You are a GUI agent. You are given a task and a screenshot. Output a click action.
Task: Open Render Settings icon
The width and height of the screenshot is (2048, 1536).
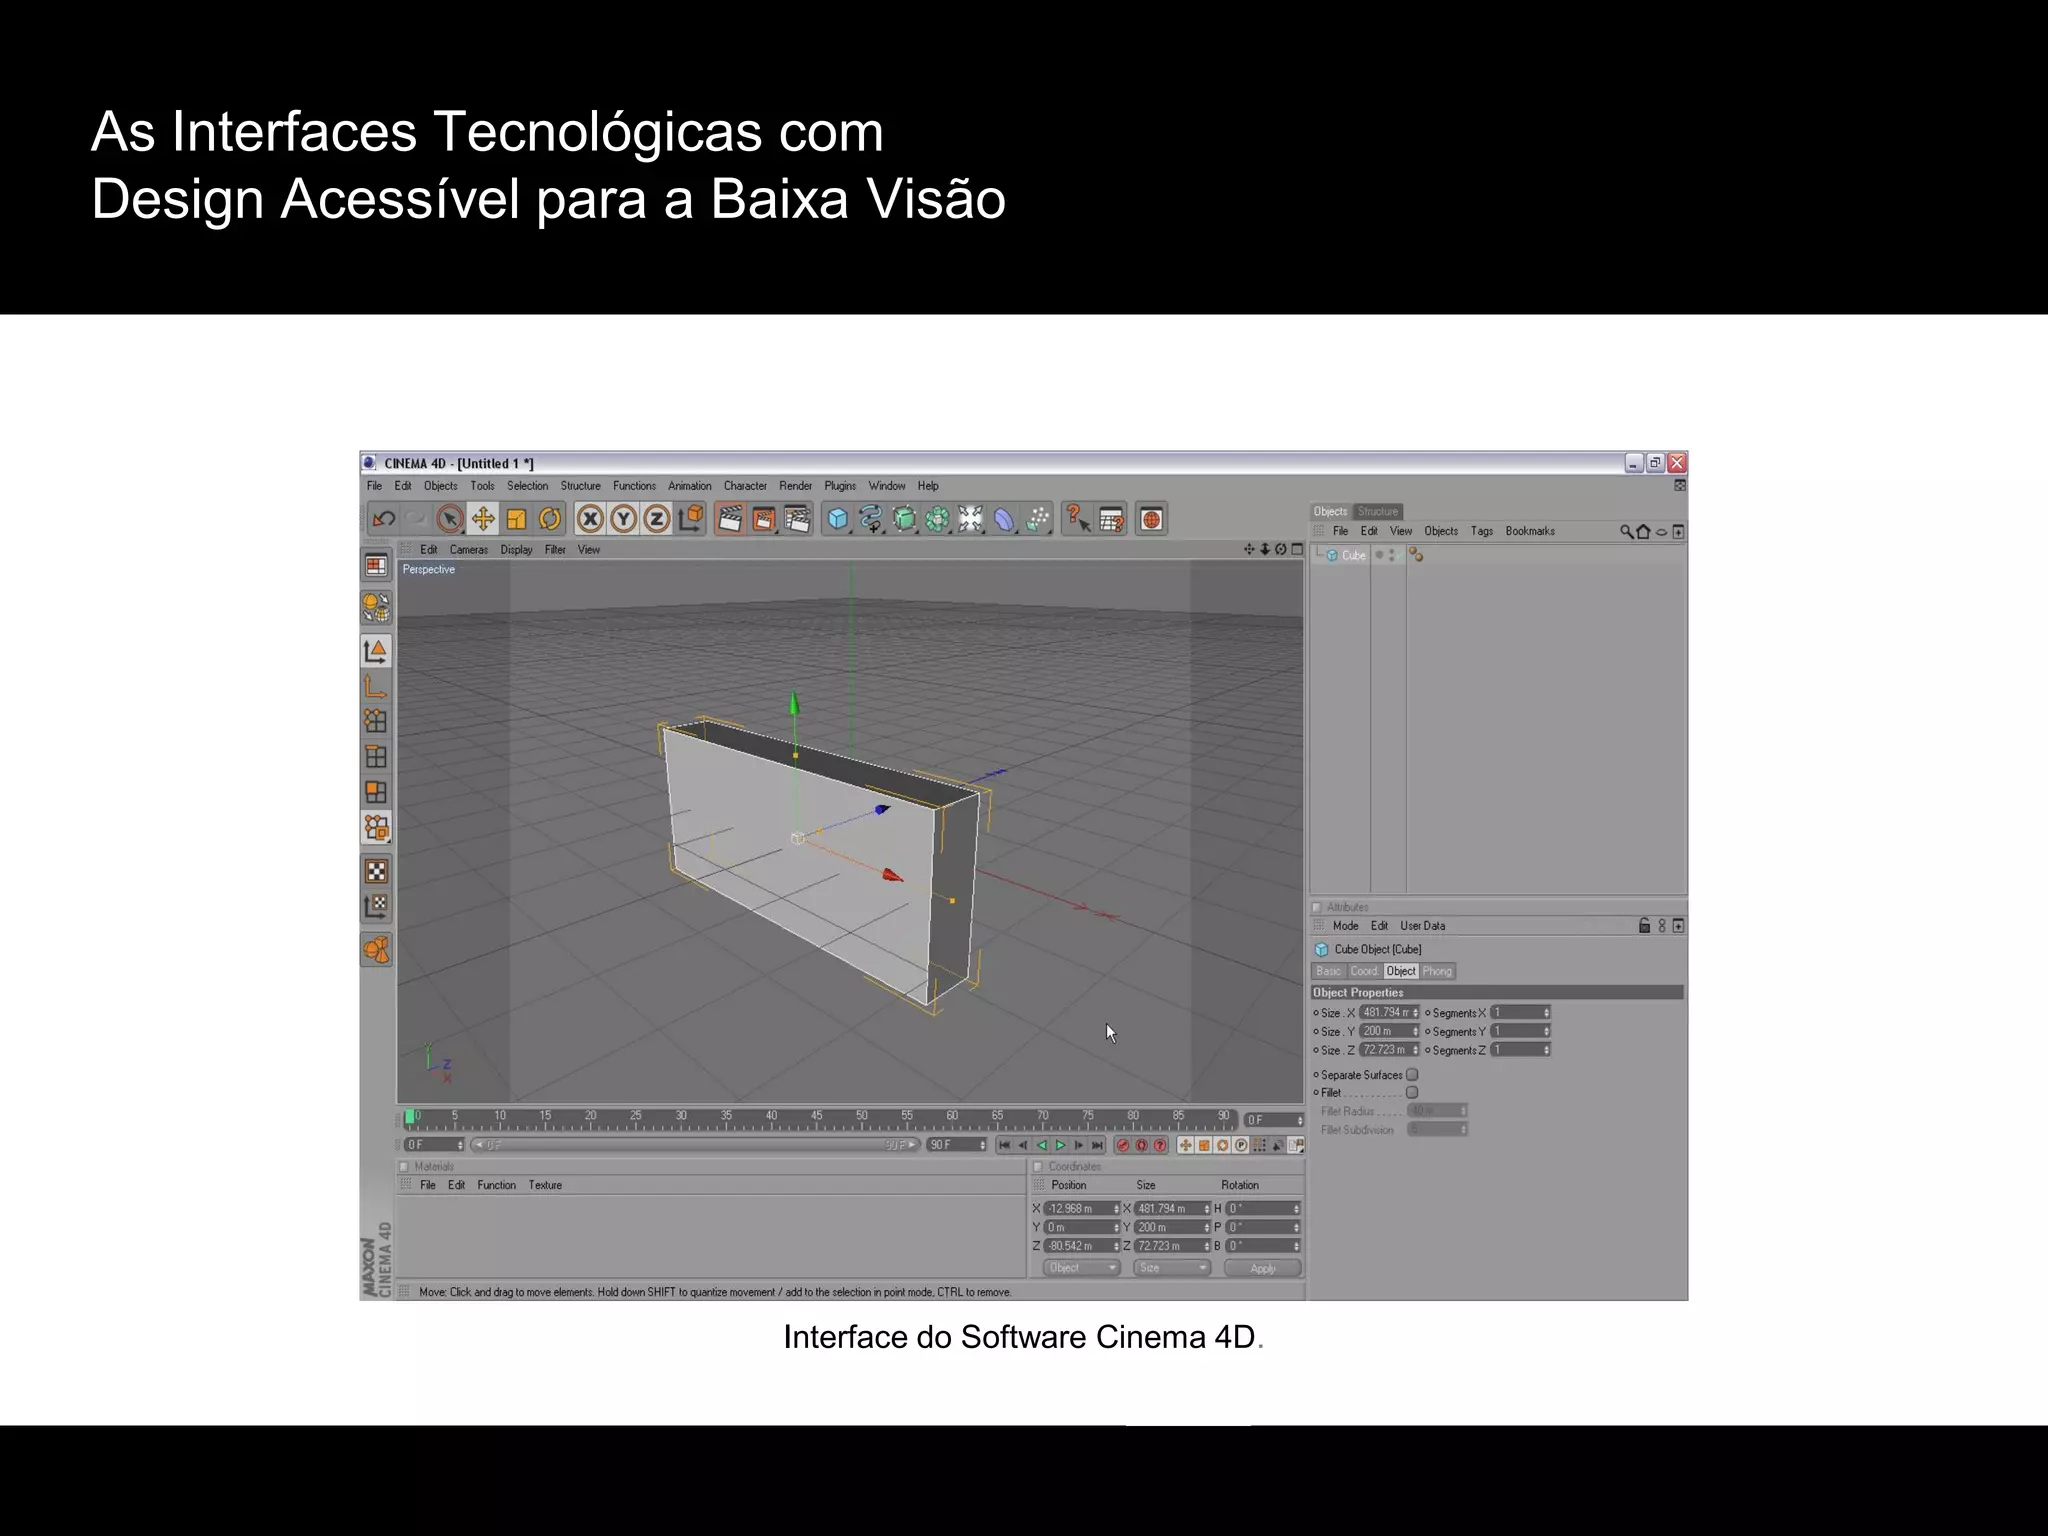click(x=797, y=519)
